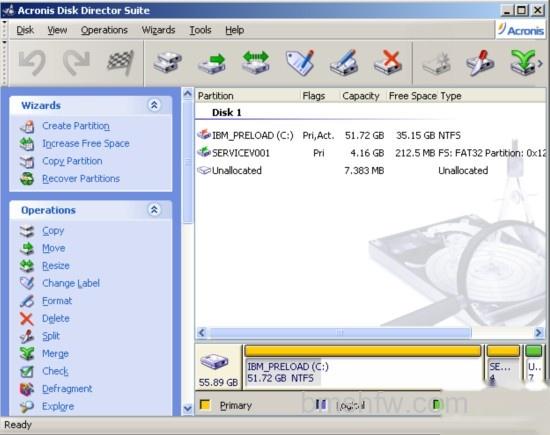The image size is (550, 435).
Task: Open the Tools menu
Action: pos(200,30)
